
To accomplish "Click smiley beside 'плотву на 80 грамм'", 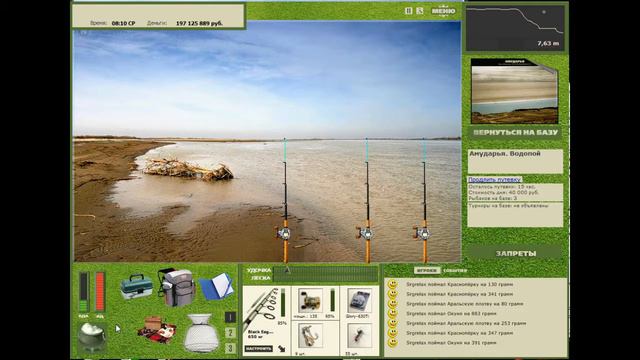I will click(x=393, y=304).
